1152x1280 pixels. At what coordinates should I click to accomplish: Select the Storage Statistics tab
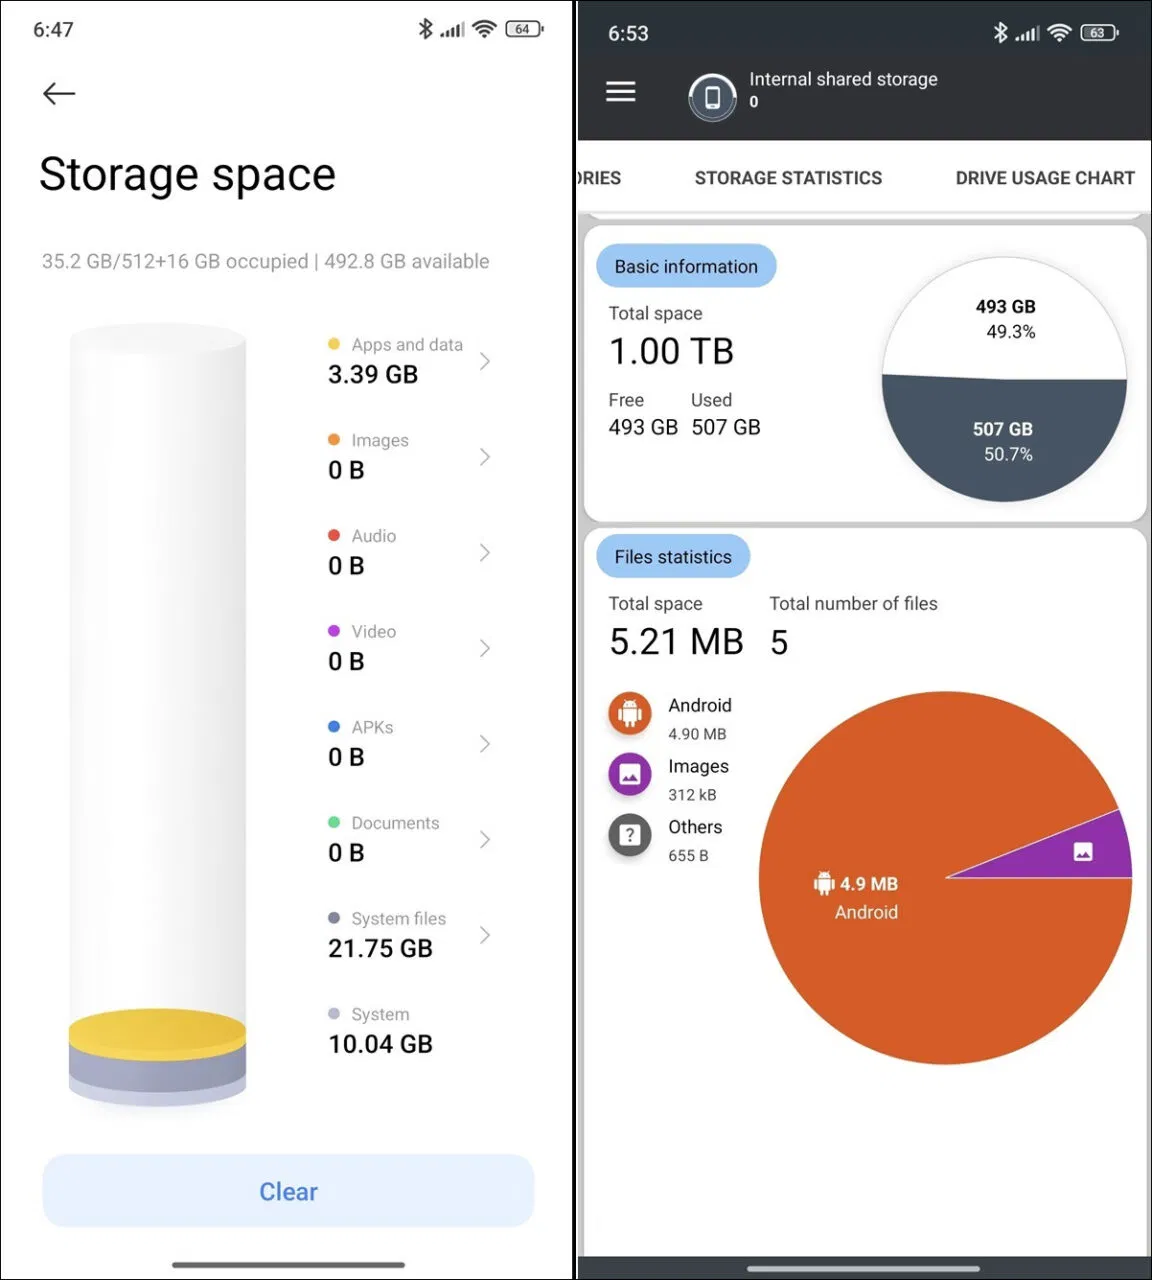tap(788, 178)
